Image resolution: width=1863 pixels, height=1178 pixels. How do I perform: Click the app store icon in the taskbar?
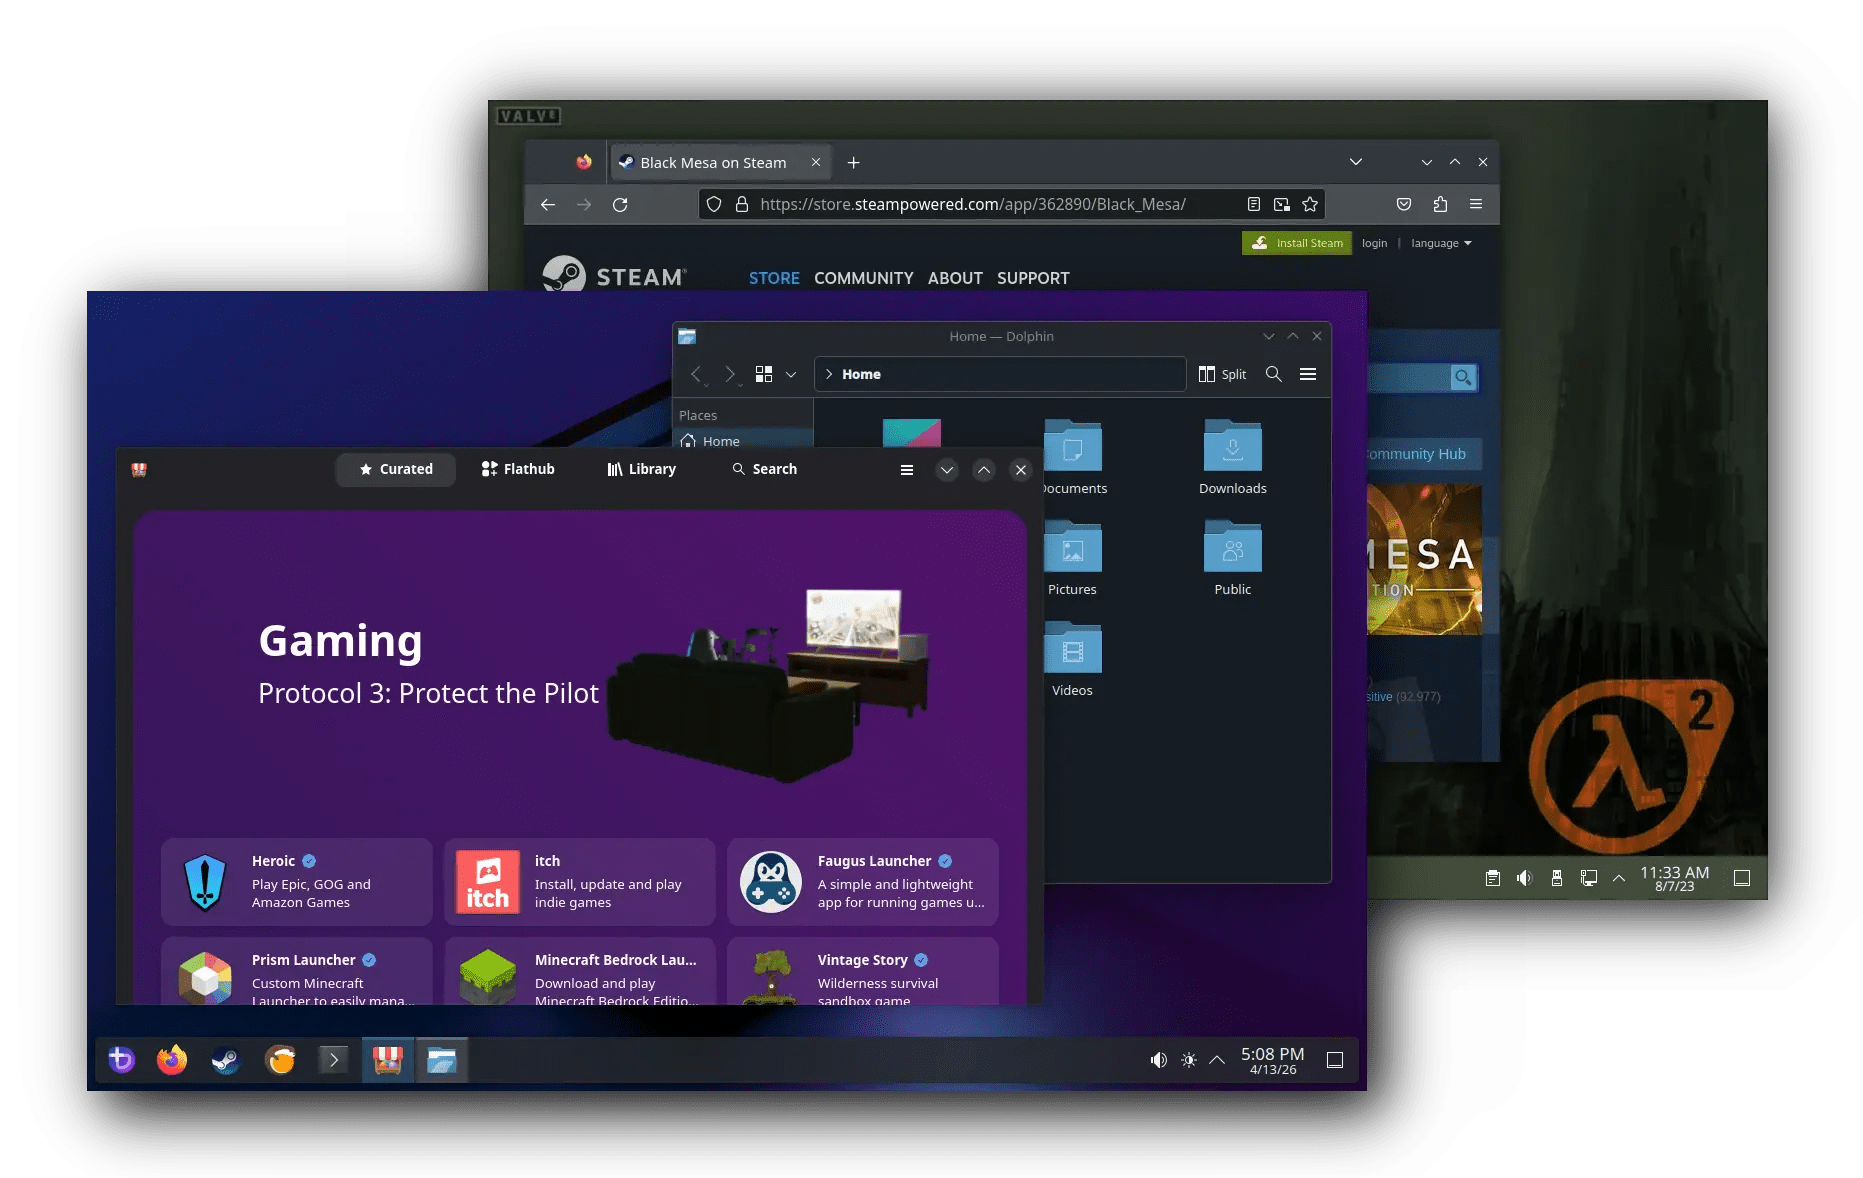(387, 1059)
